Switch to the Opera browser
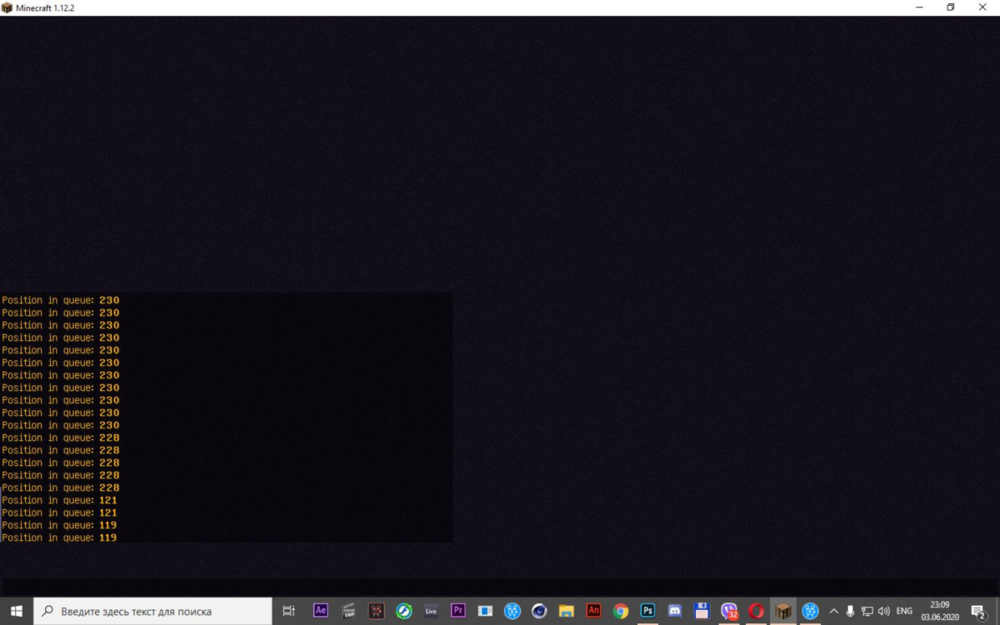1000x625 pixels. click(756, 611)
